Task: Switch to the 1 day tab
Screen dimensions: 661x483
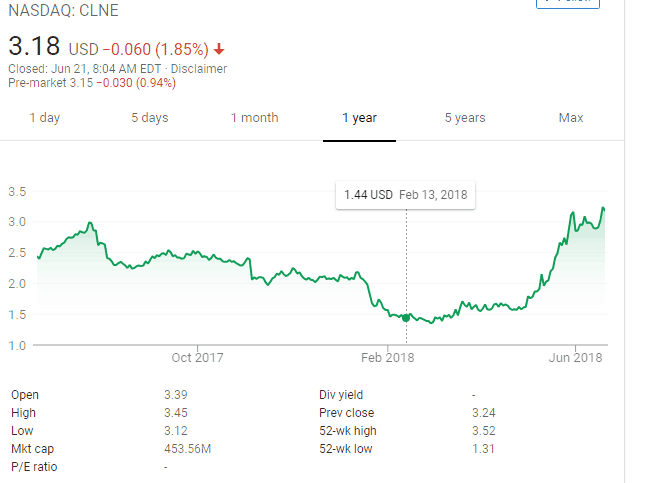Action: point(44,118)
